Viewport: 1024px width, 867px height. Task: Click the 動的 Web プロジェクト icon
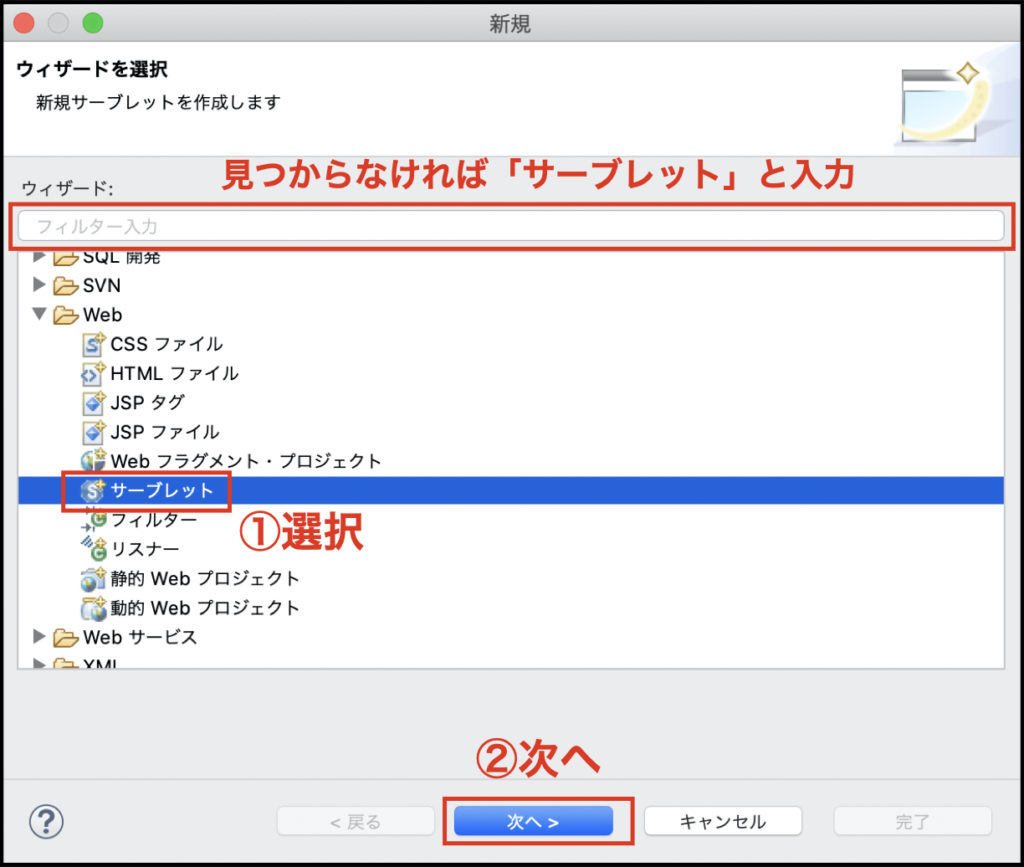[94, 607]
